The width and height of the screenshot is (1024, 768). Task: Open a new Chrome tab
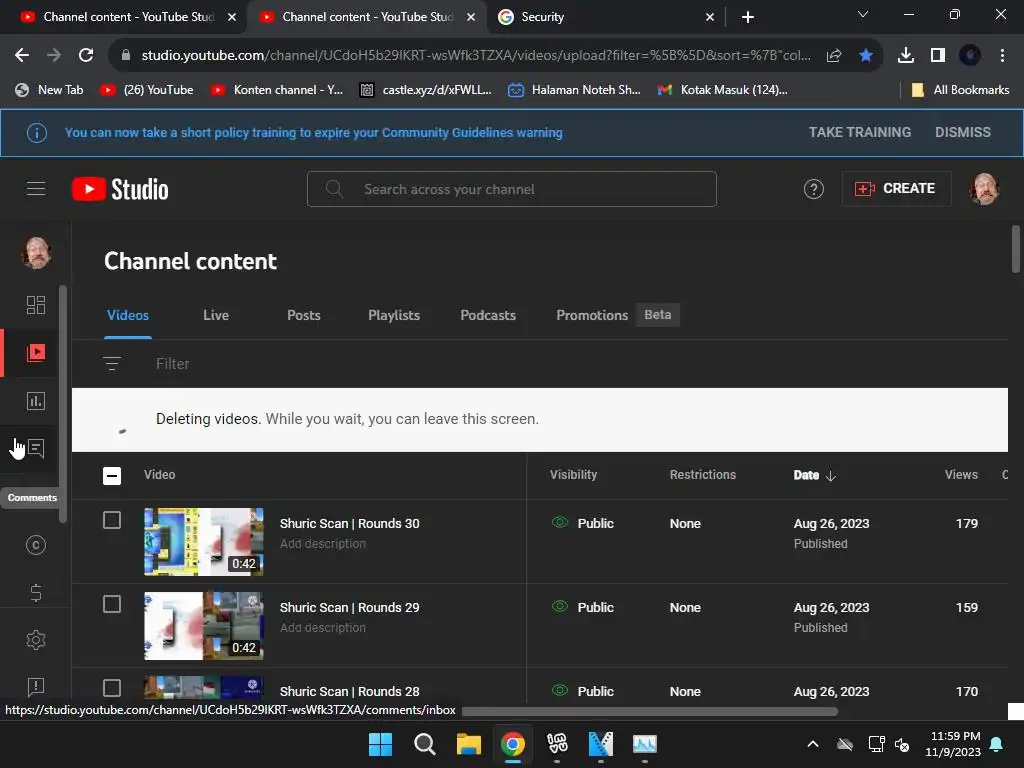point(748,17)
